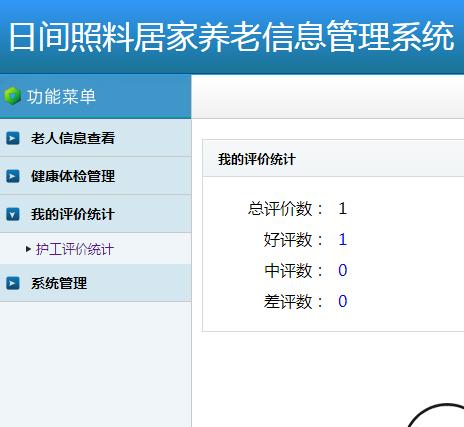
Task: Click the 日间照料居家养老信息管理系统 title
Action: (232, 36)
